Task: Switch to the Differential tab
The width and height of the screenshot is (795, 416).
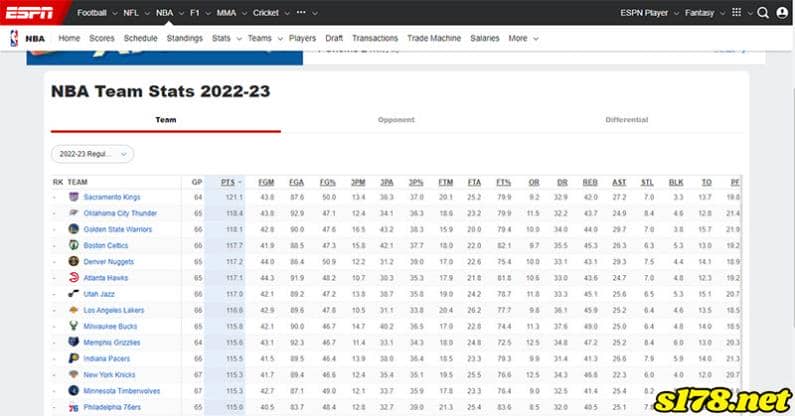Action: (627, 120)
